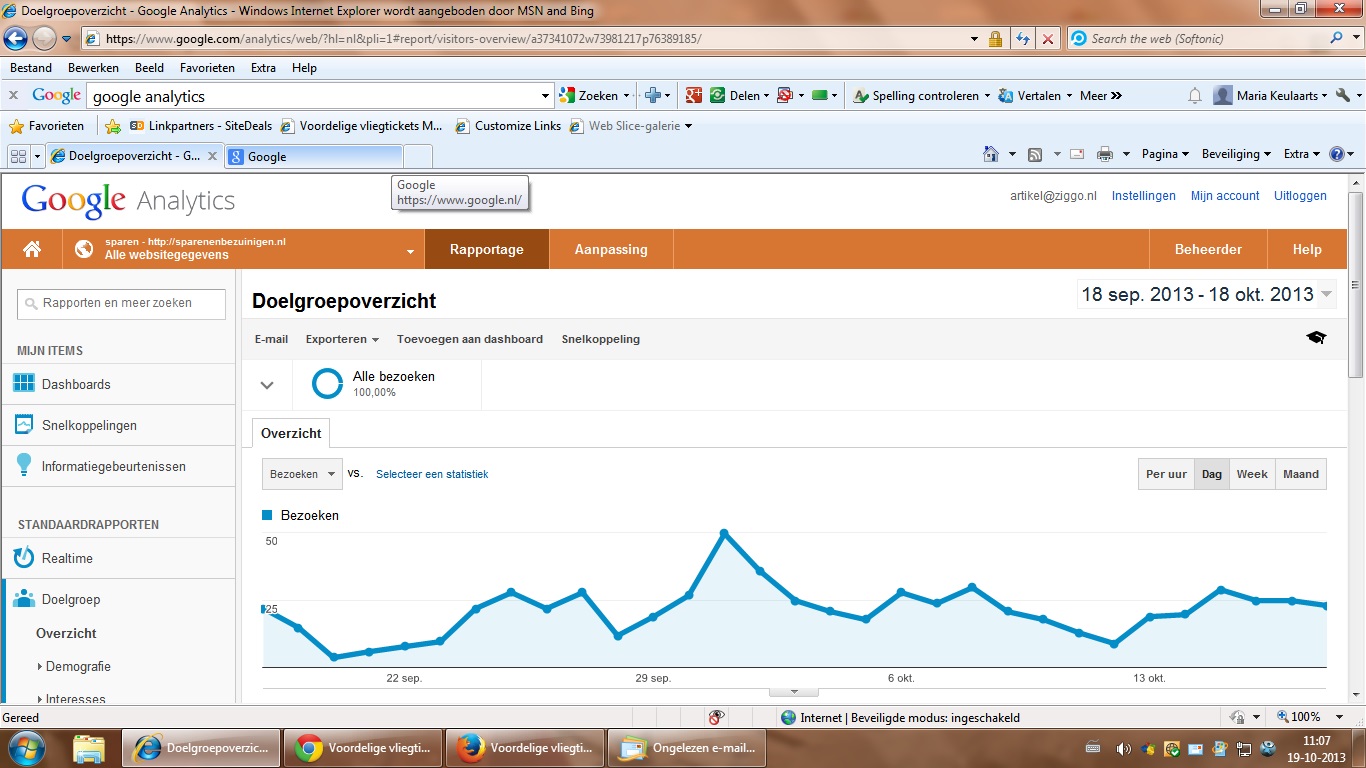Open the Bezoeken metric dropdown
The image size is (1366, 768).
coord(302,474)
